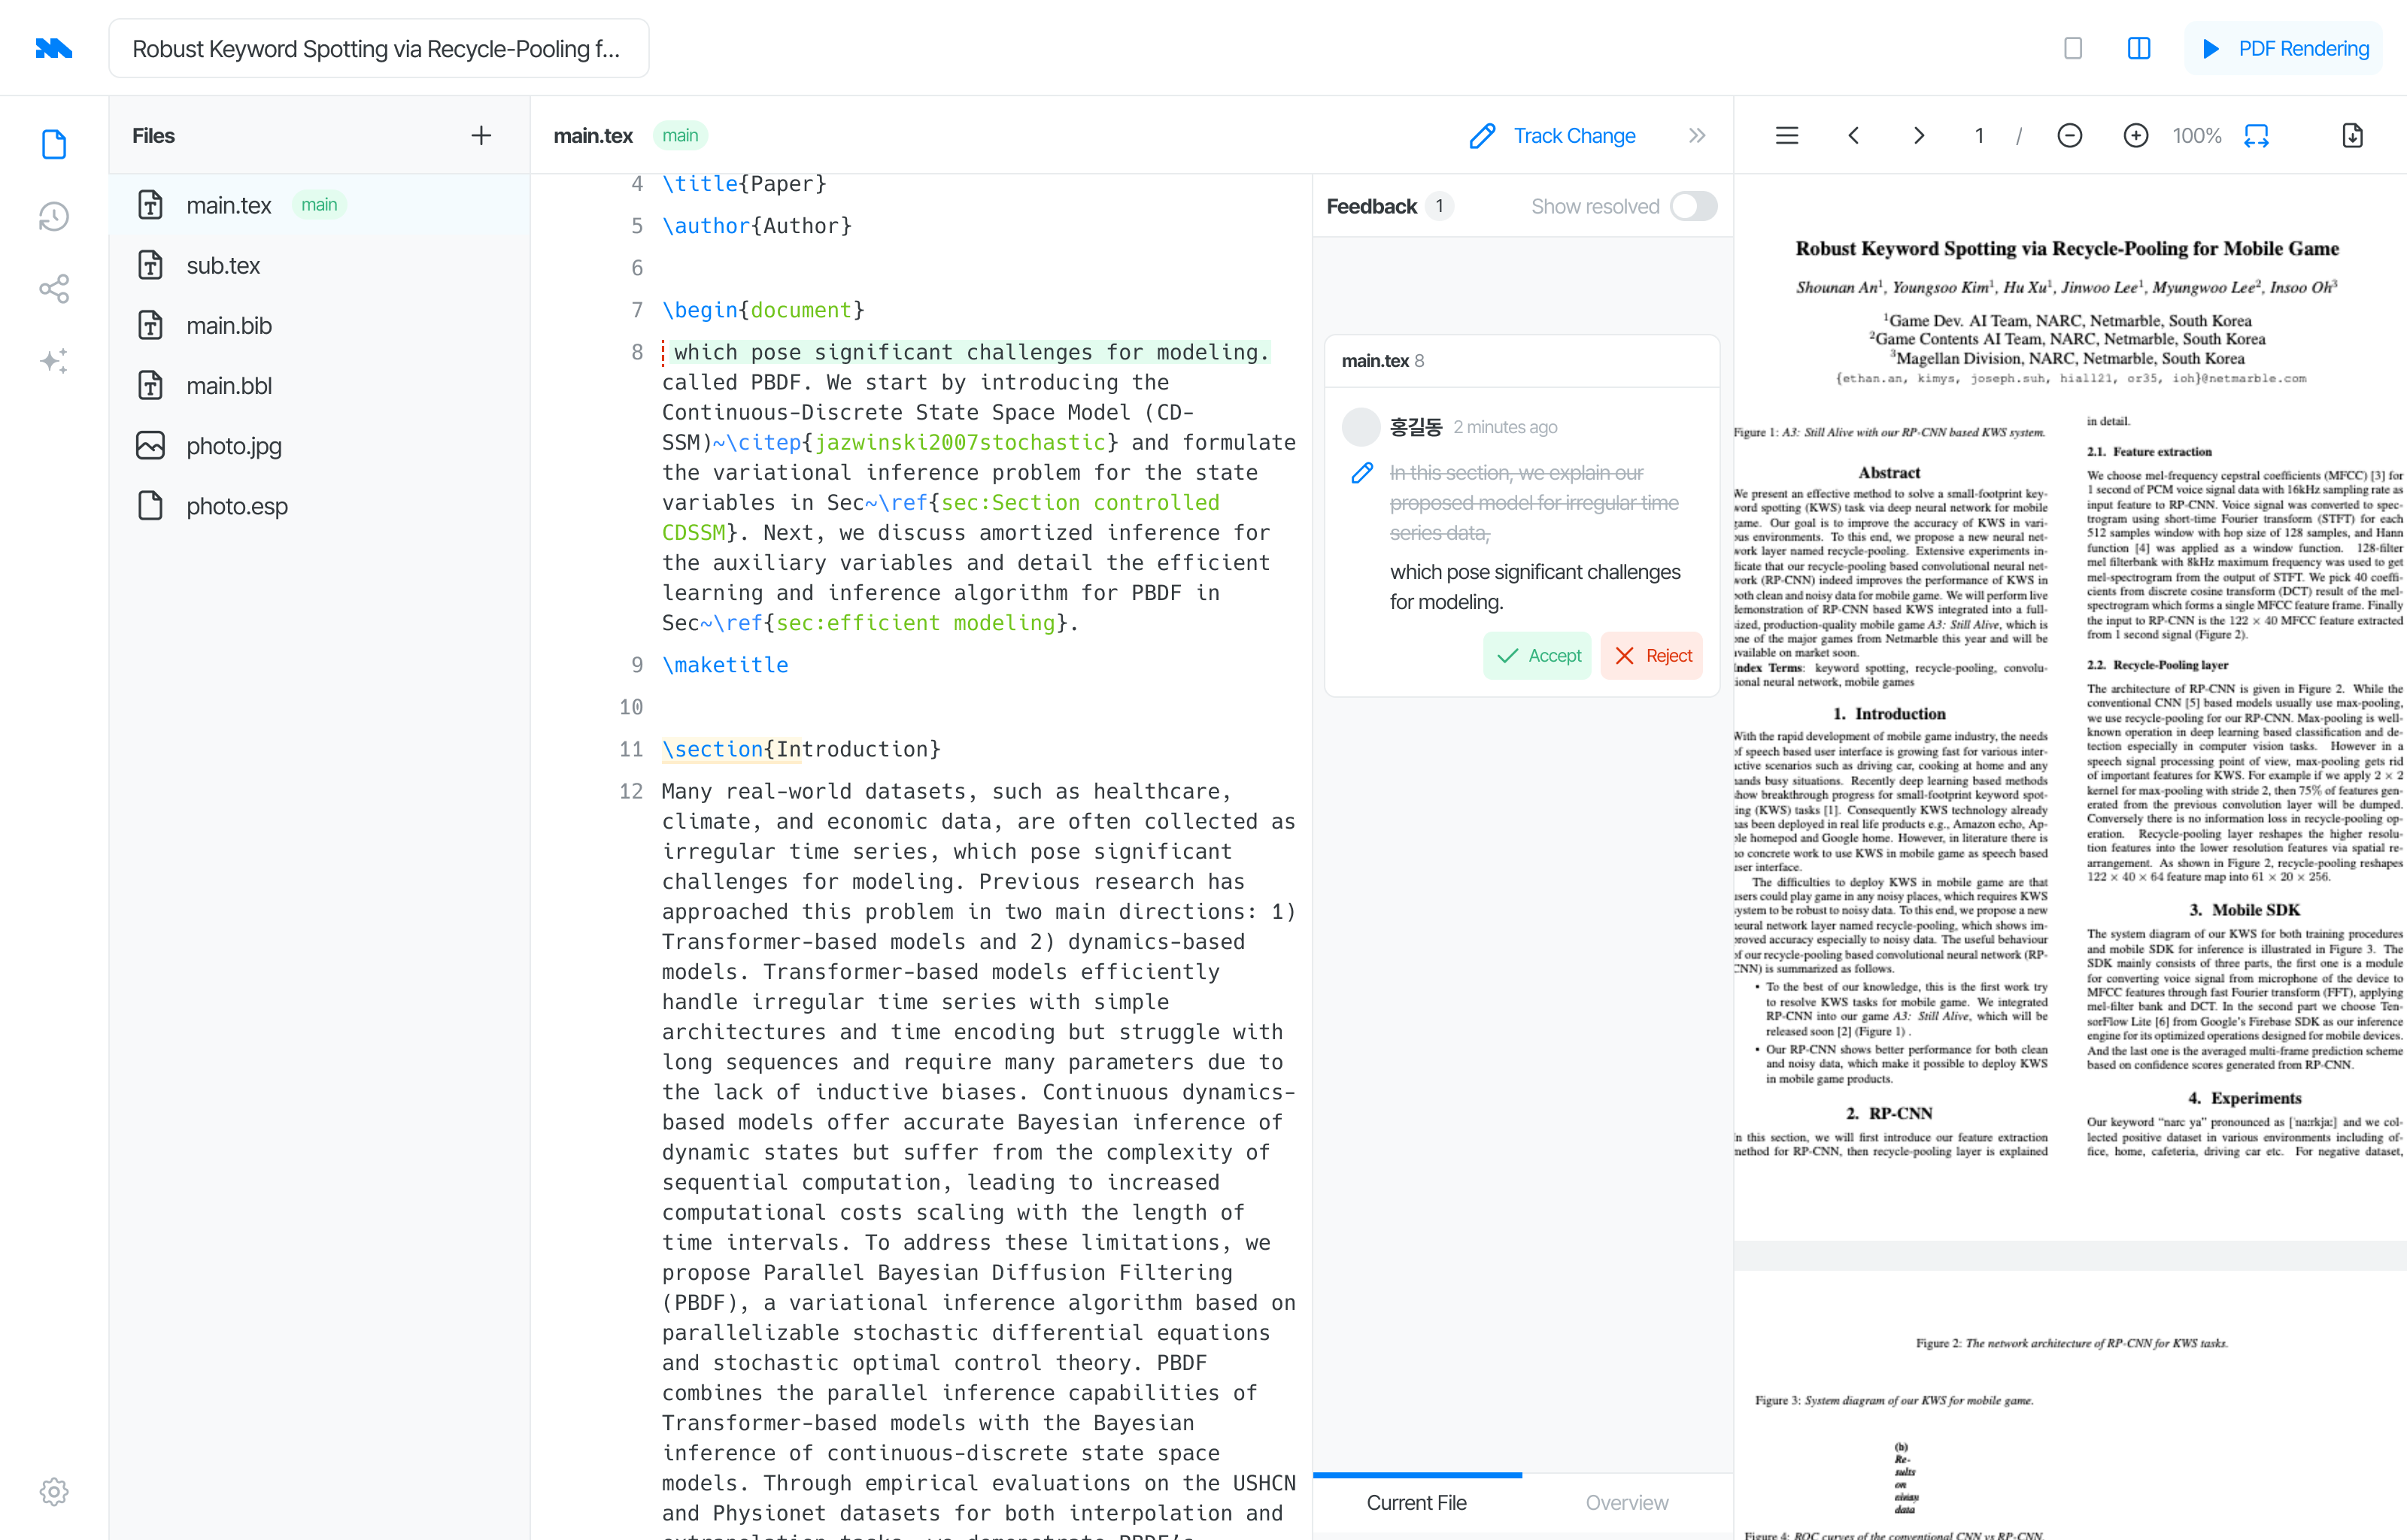The width and height of the screenshot is (2407, 1540).
Task: Open the history icon in left sidebar
Action: [x=54, y=216]
